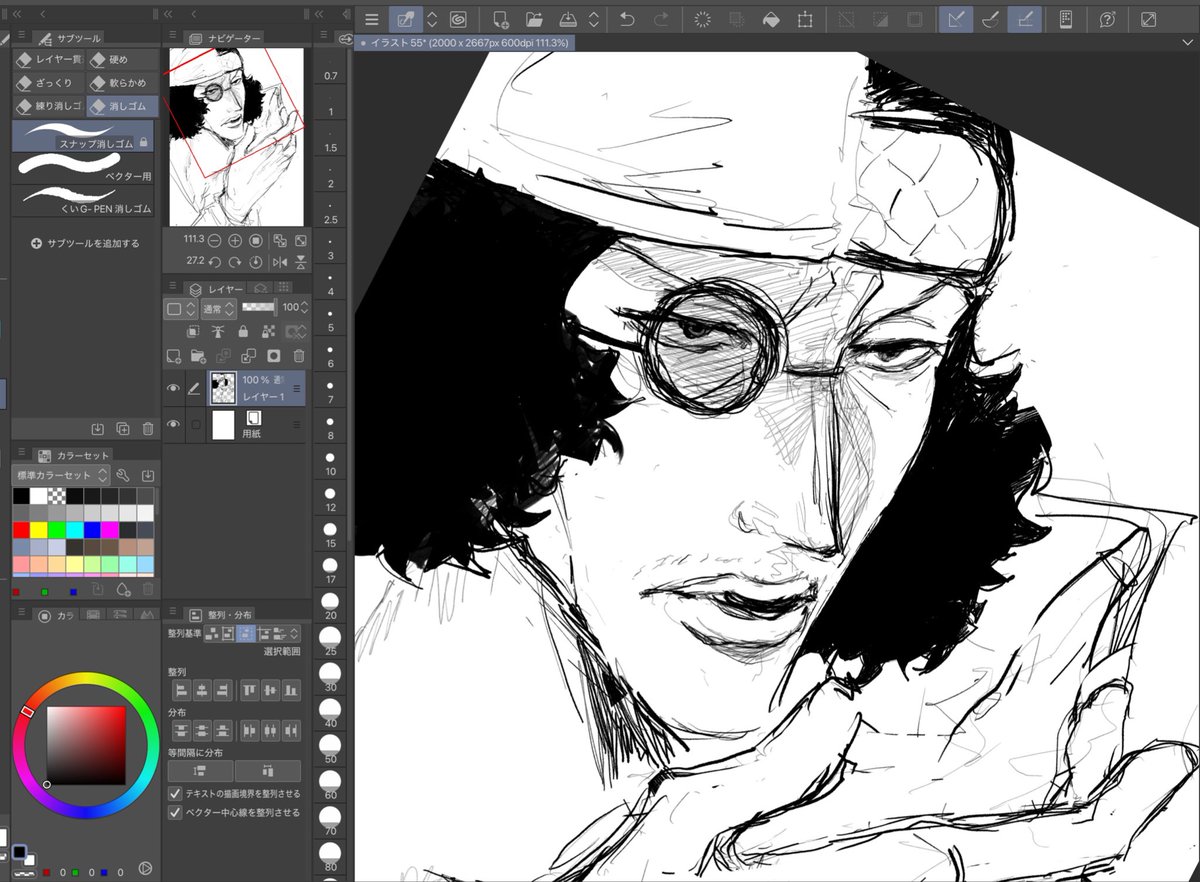
Task: Redo with the forward arrow icon
Action: [661, 19]
